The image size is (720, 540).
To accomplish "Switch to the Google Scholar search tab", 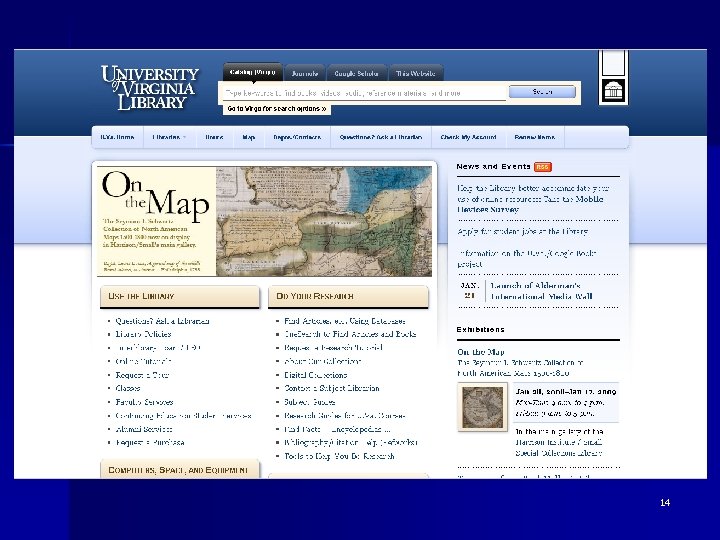I will click(356, 73).
